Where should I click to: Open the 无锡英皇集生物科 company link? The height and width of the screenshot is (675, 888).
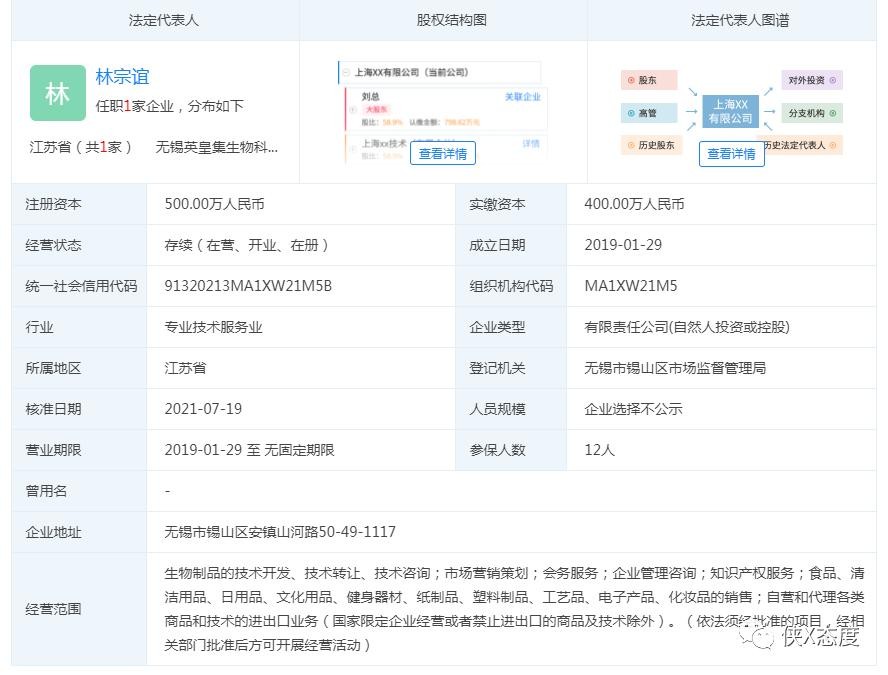(x=217, y=147)
